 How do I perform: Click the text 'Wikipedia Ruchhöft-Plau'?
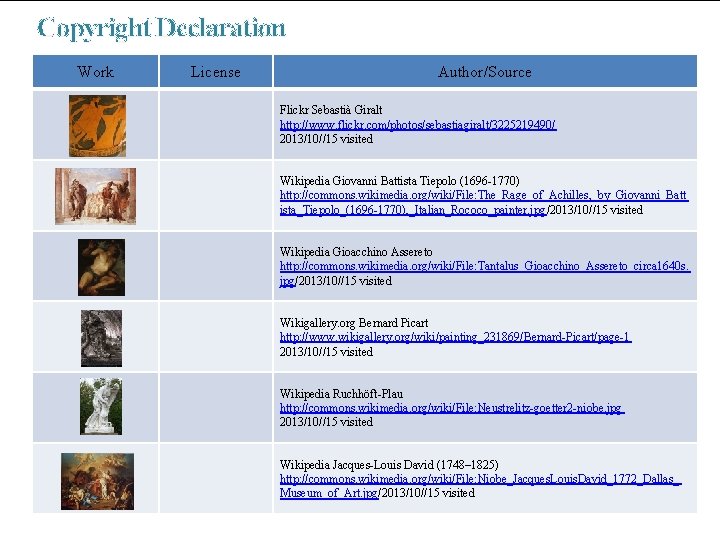coord(341,394)
